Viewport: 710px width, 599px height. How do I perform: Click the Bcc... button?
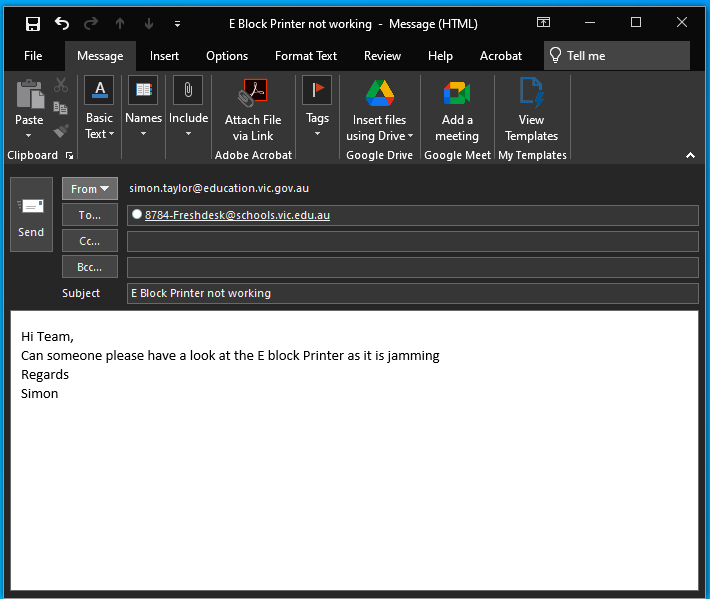[x=90, y=267]
